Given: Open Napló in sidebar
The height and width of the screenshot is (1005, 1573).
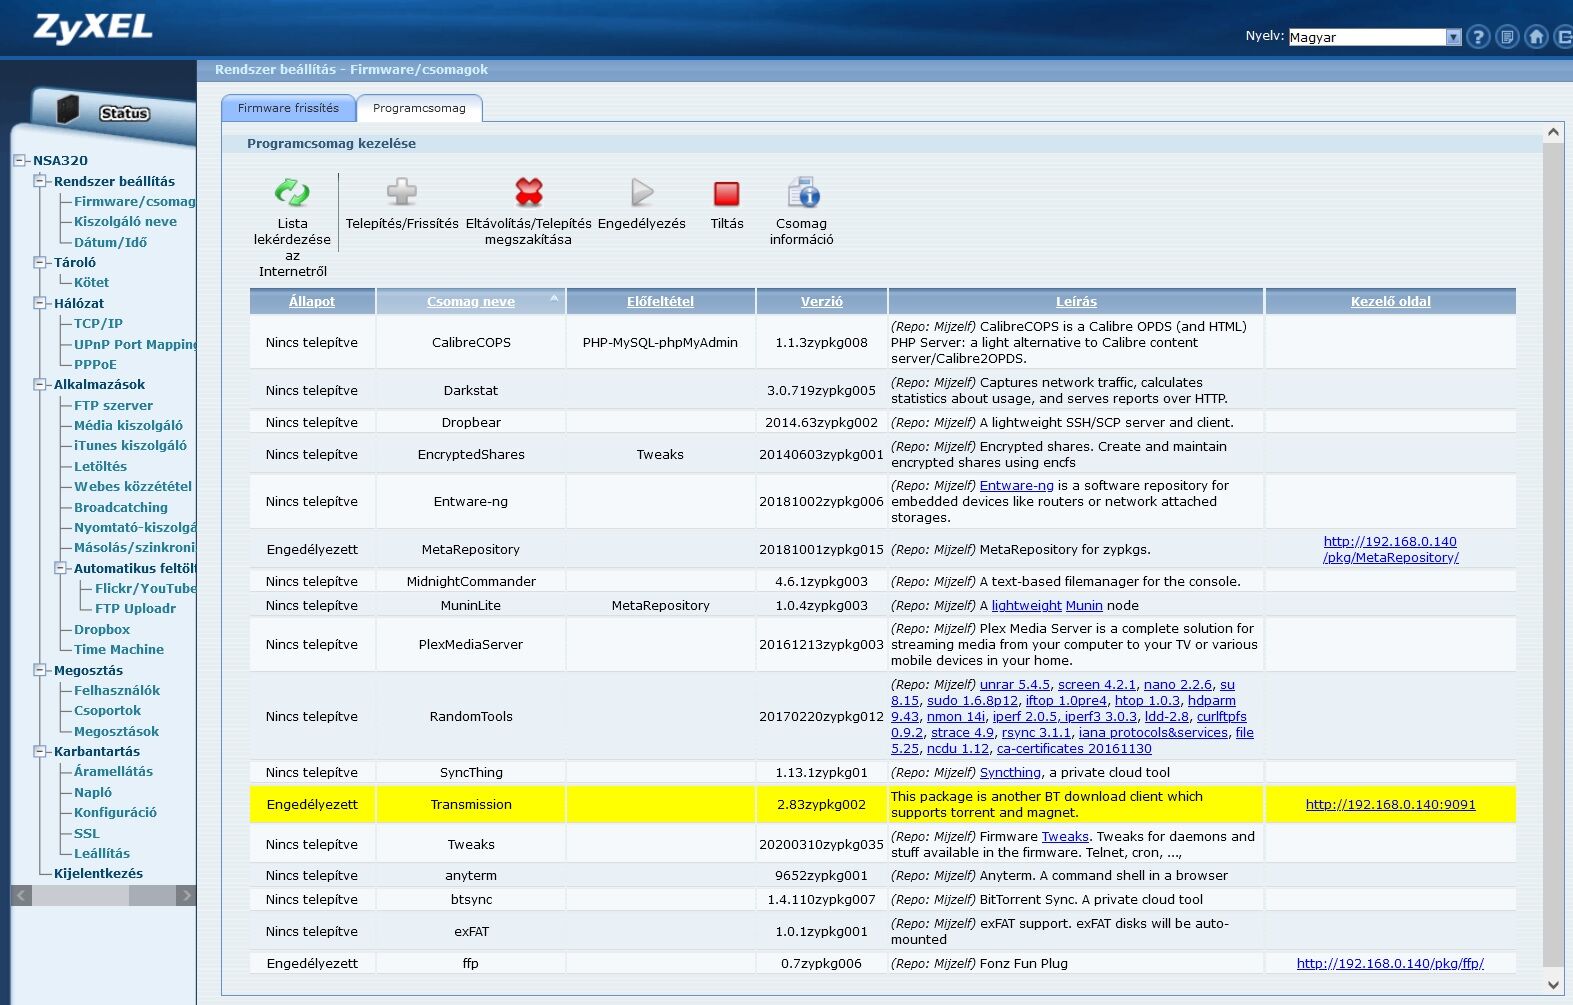Looking at the screenshot, I should [x=92, y=792].
